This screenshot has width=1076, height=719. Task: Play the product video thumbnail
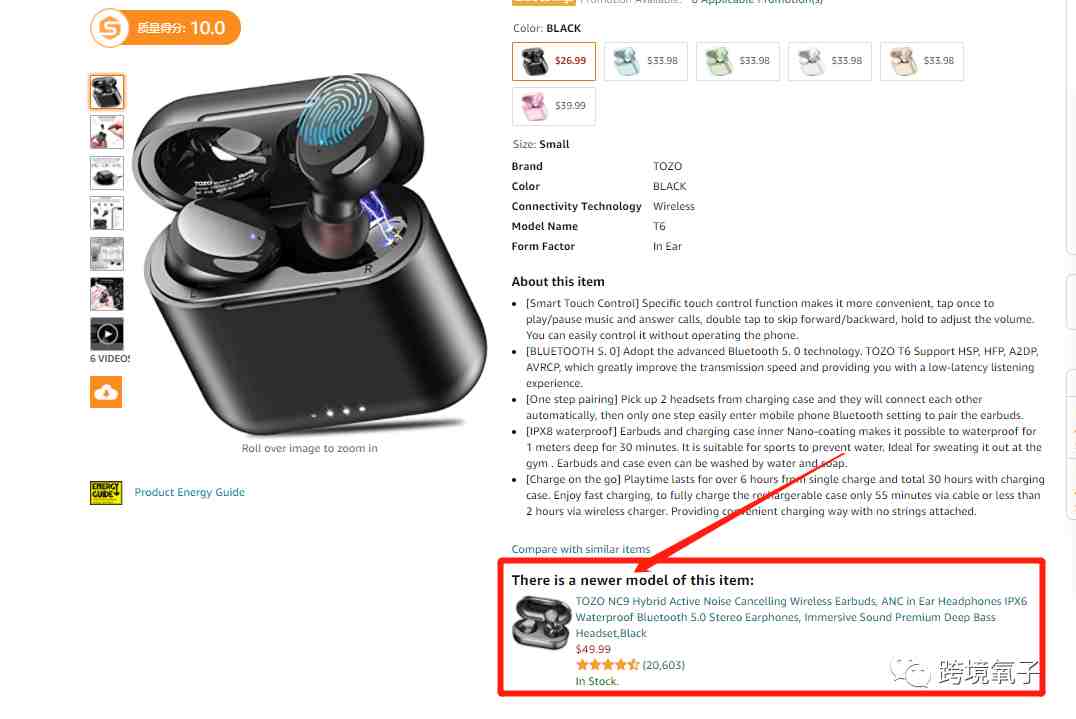click(107, 334)
